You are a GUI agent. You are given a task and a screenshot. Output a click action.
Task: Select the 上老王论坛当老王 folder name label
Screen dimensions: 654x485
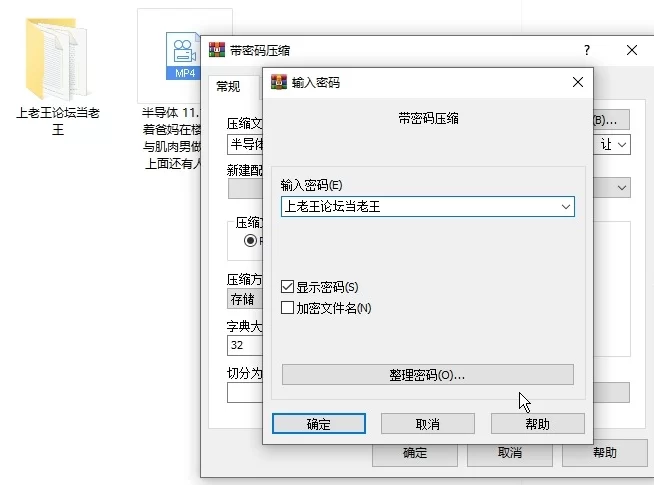[58, 121]
